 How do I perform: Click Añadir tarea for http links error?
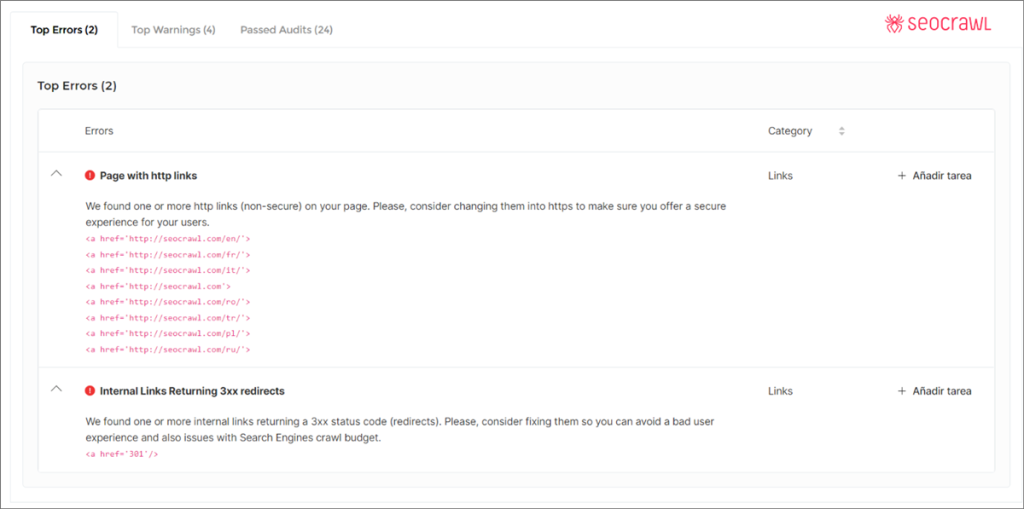(x=935, y=176)
